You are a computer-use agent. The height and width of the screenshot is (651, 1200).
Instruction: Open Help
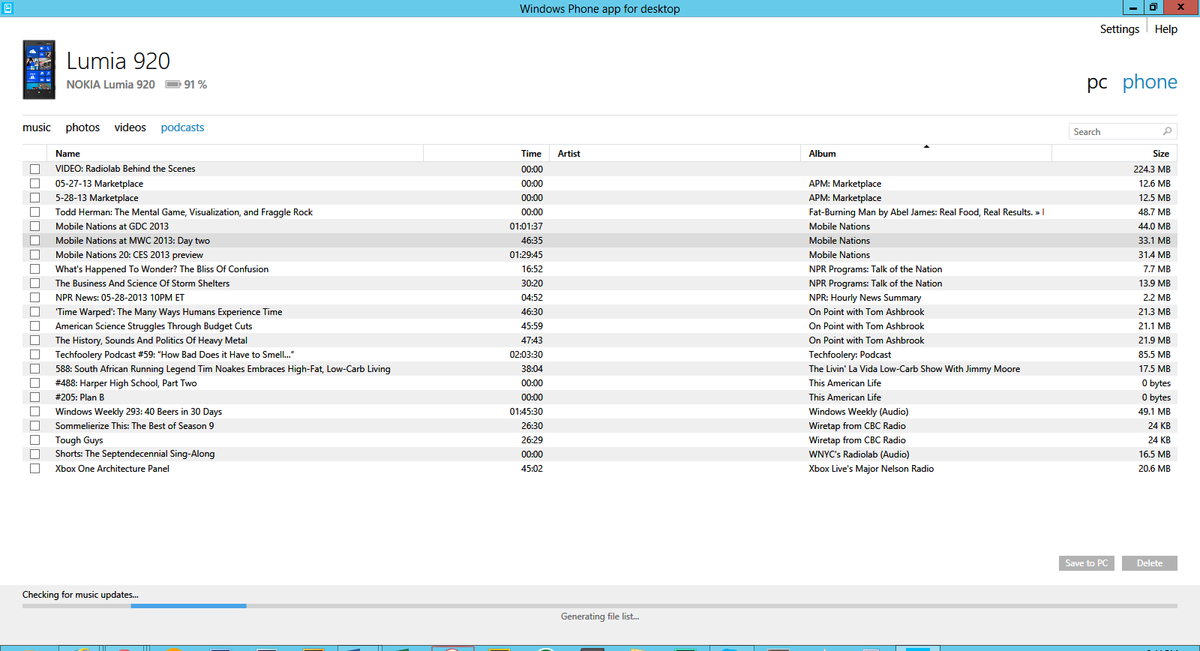coord(1166,29)
